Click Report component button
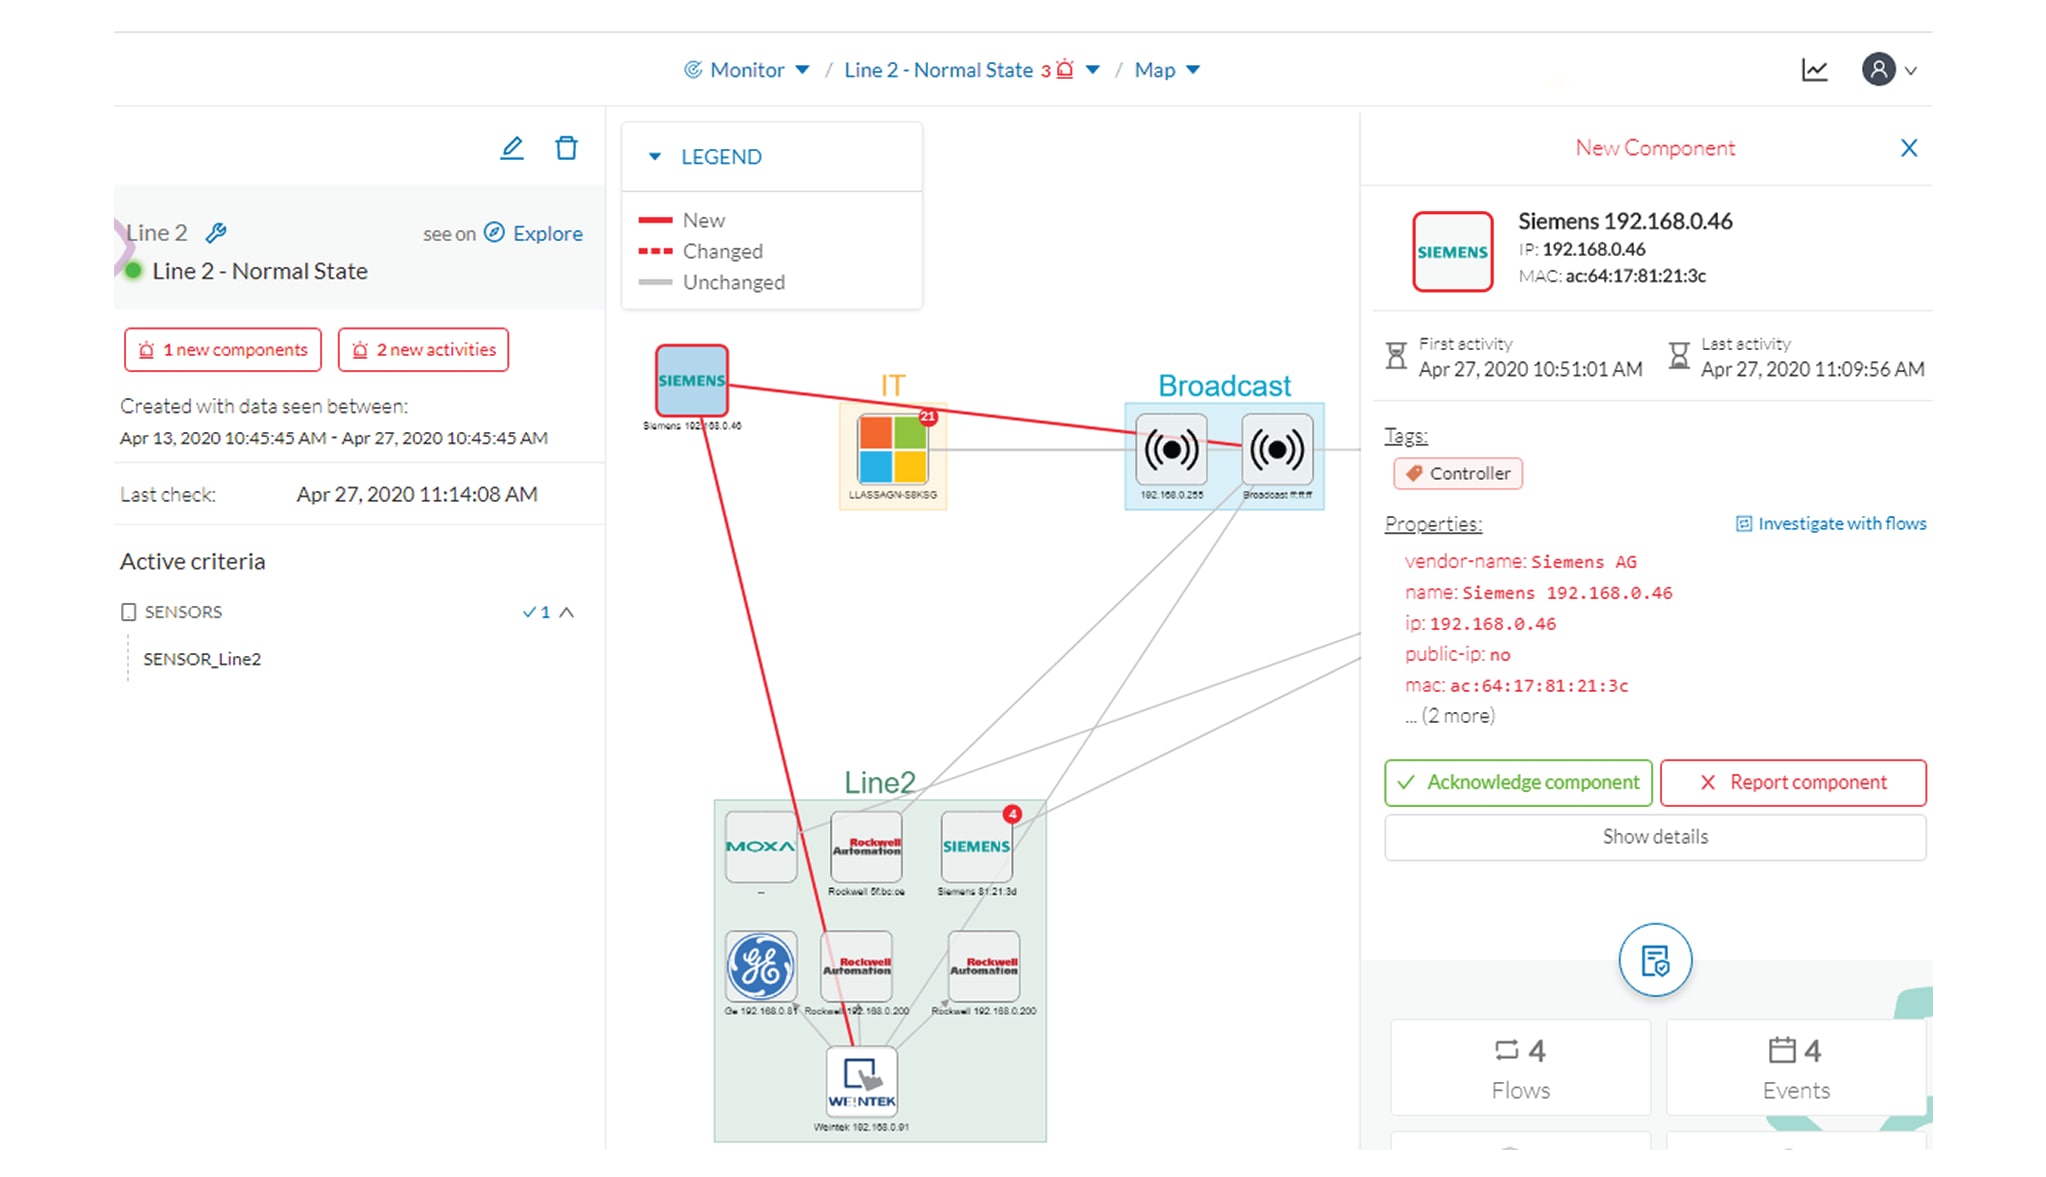2046x1177 pixels. 1793,783
